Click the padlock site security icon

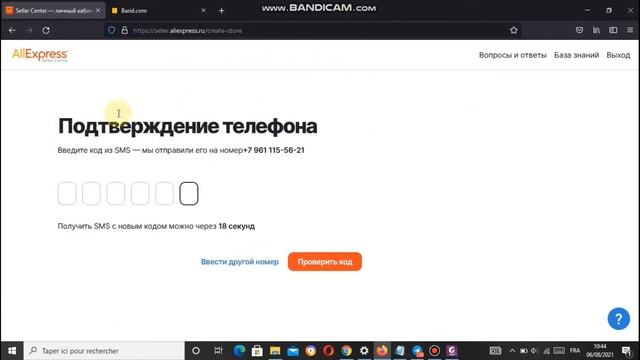(x=124, y=30)
